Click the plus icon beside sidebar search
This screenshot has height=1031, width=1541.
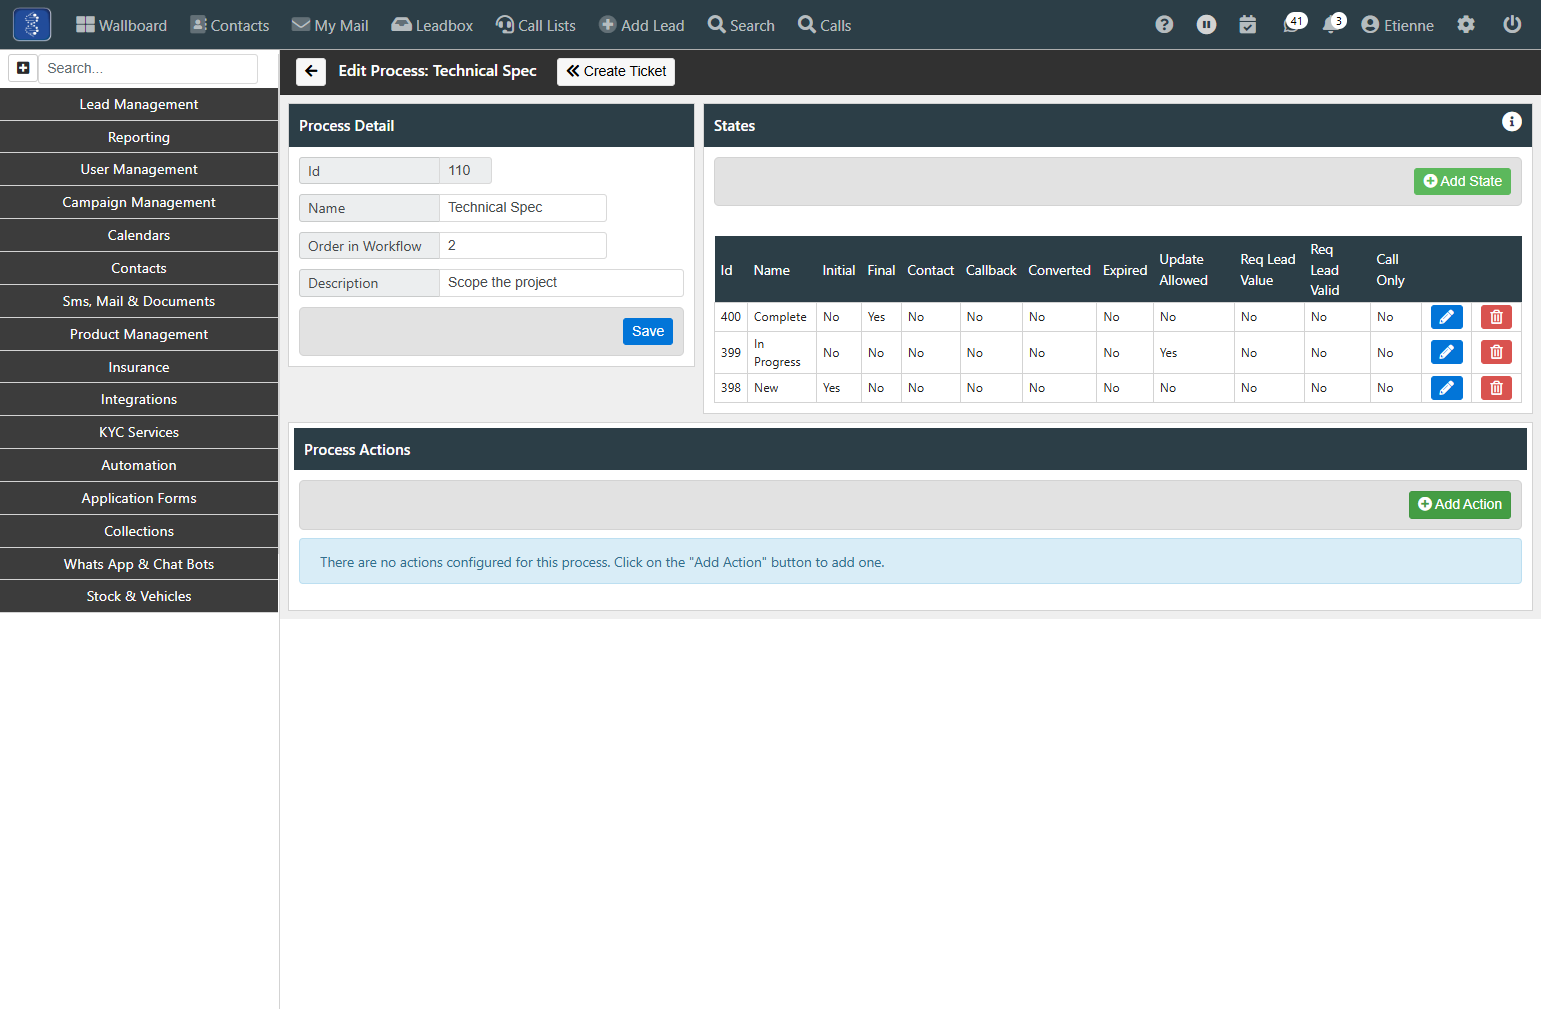[x=23, y=68]
